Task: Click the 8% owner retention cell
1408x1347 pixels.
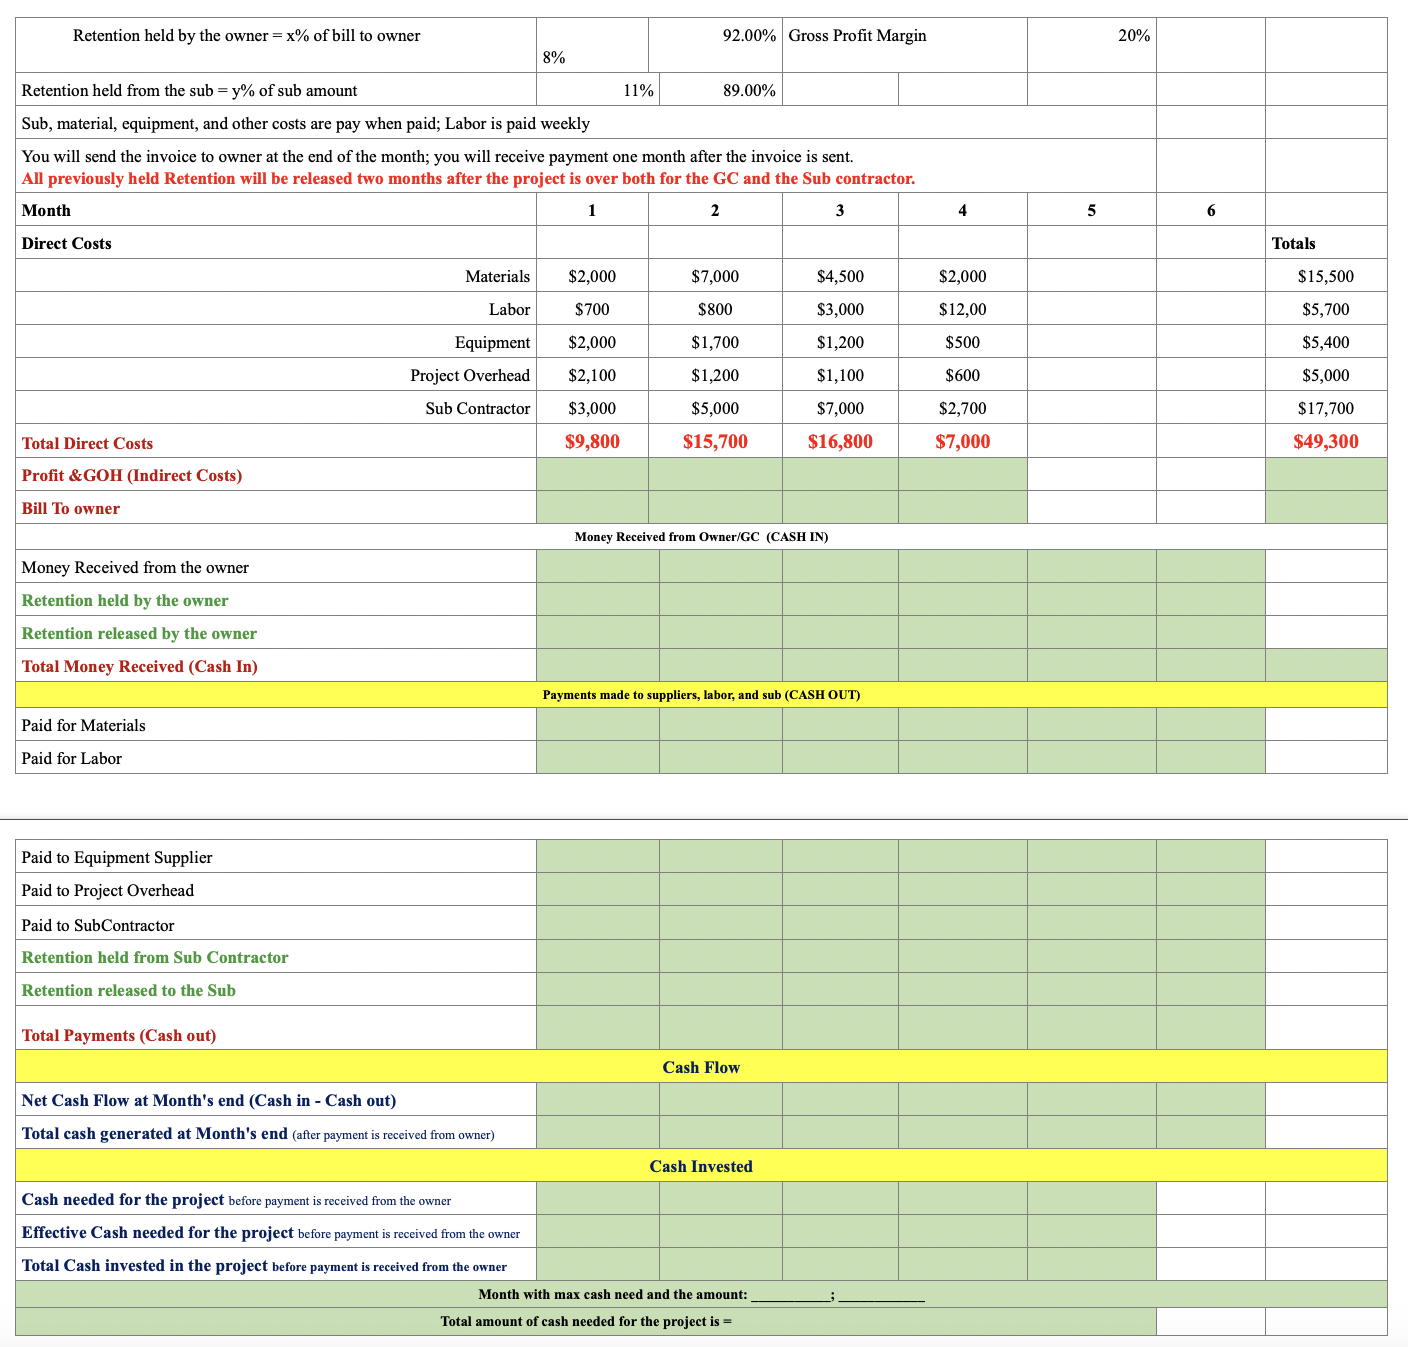Action: coord(592,45)
